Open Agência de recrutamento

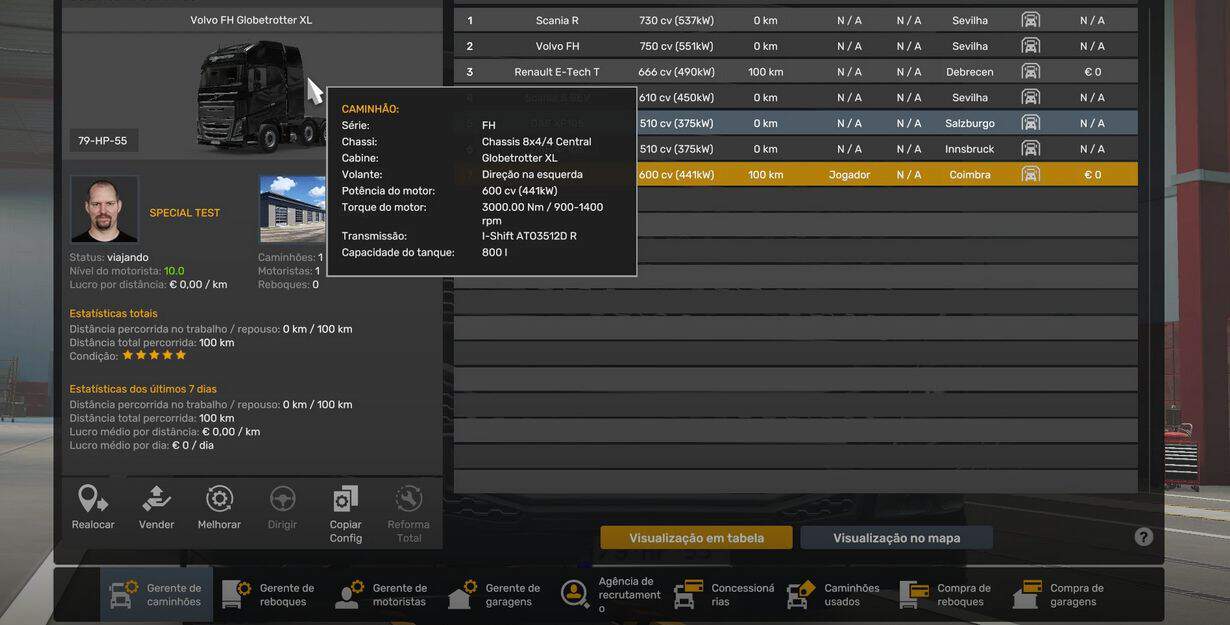click(x=610, y=595)
